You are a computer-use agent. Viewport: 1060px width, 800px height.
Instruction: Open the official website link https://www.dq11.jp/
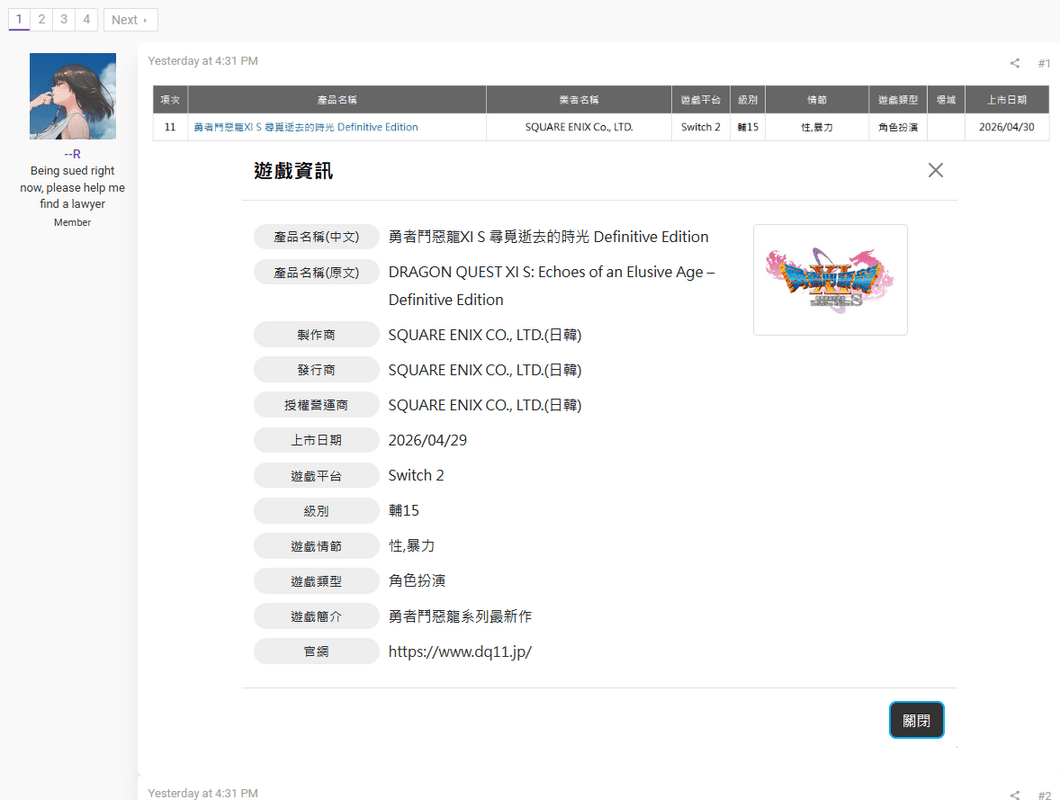(459, 650)
